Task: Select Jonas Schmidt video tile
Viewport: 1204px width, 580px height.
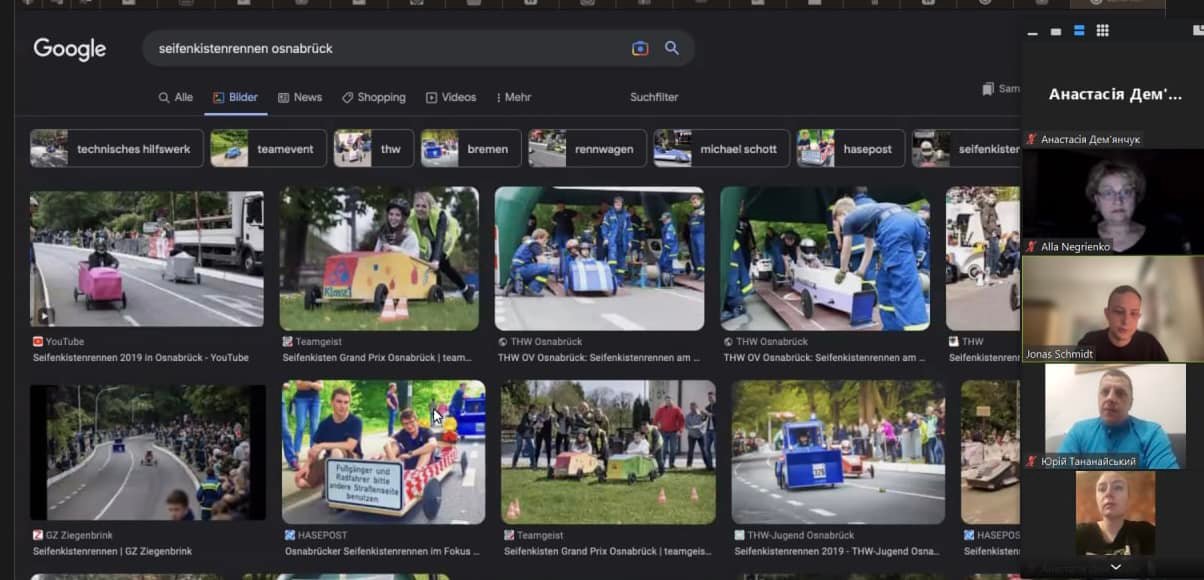Action: click(x=1112, y=308)
